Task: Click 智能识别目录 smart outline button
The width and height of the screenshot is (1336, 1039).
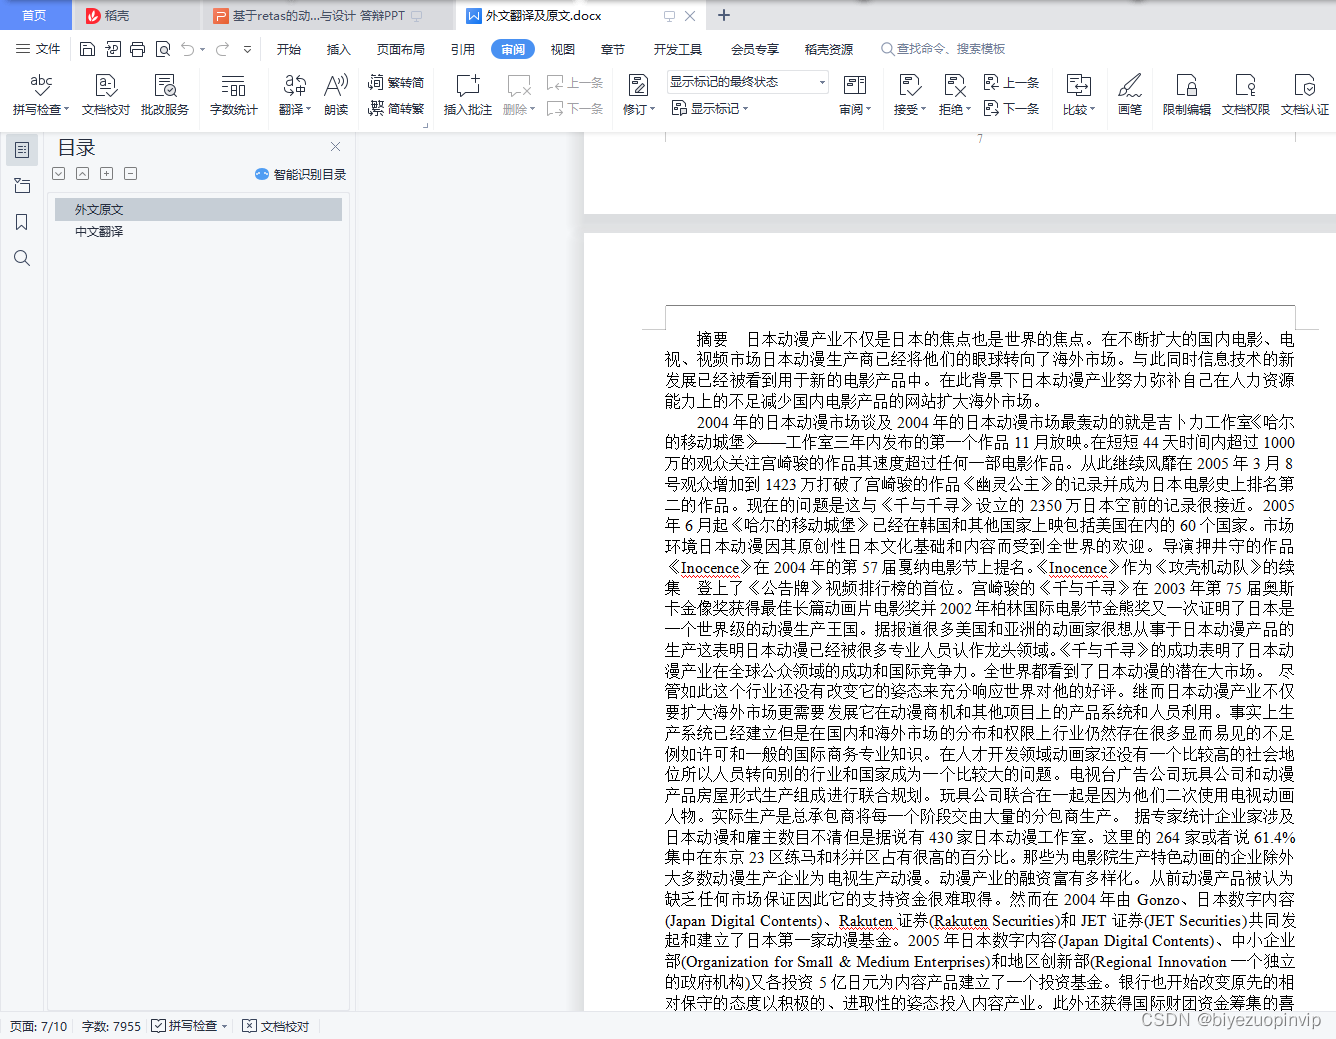Action: (301, 174)
